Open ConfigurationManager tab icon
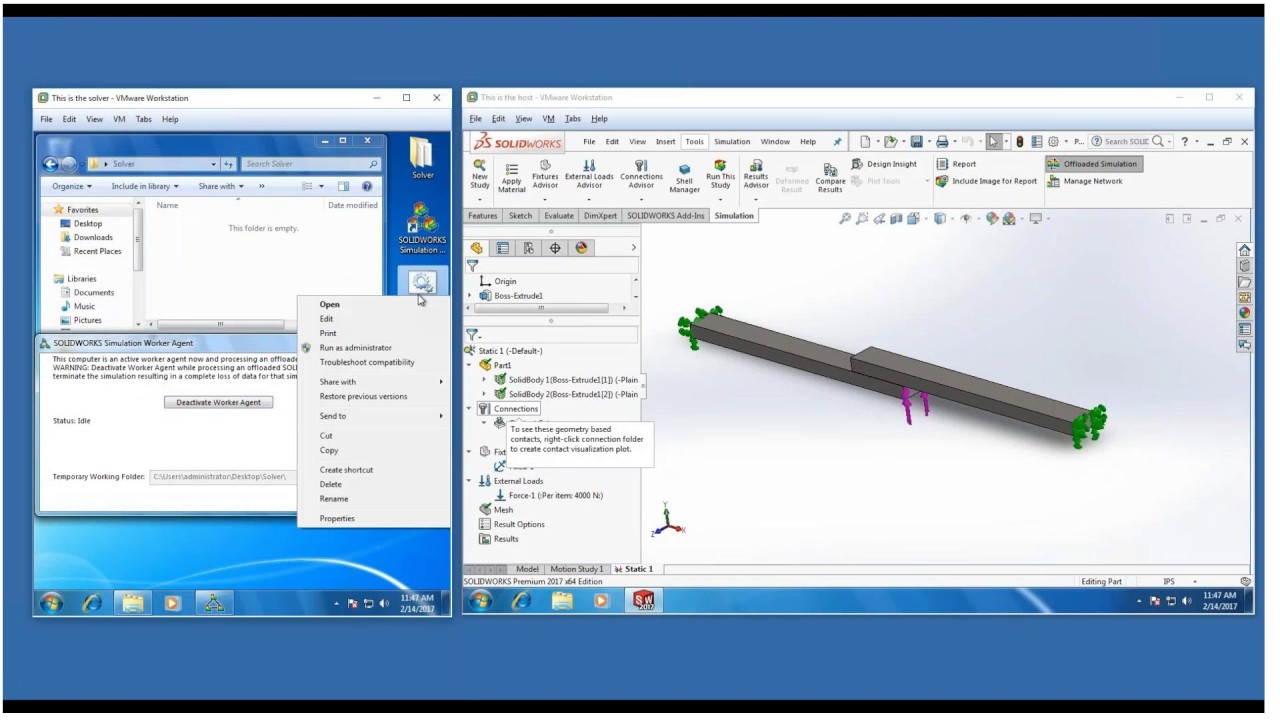The height and width of the screenshot is (720, 1280). click(x=529, y=248)
